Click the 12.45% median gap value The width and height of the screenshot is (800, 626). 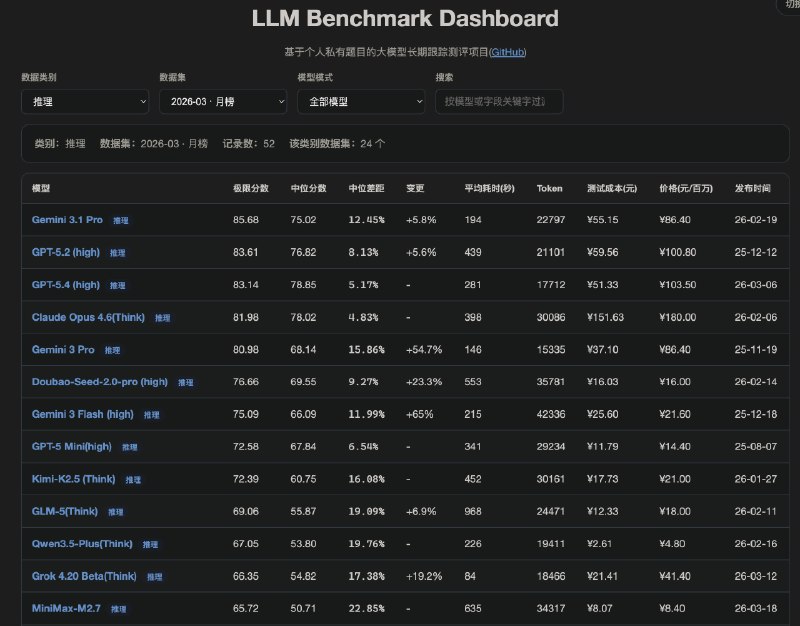click(366, 220)
